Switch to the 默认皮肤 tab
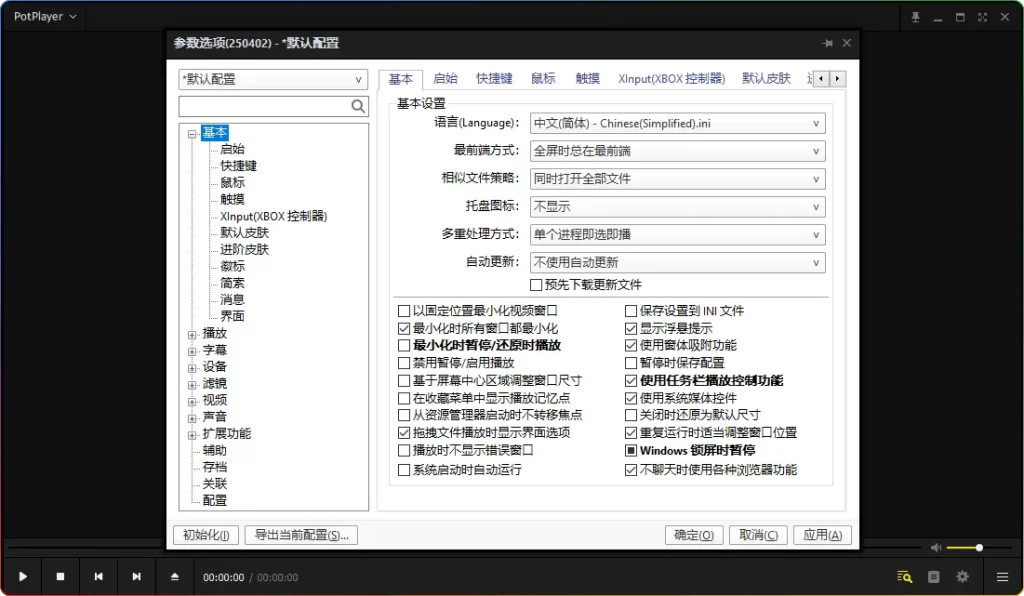Screen dimensions: 1024x596 pyautogui.click(x=766, y=78)
